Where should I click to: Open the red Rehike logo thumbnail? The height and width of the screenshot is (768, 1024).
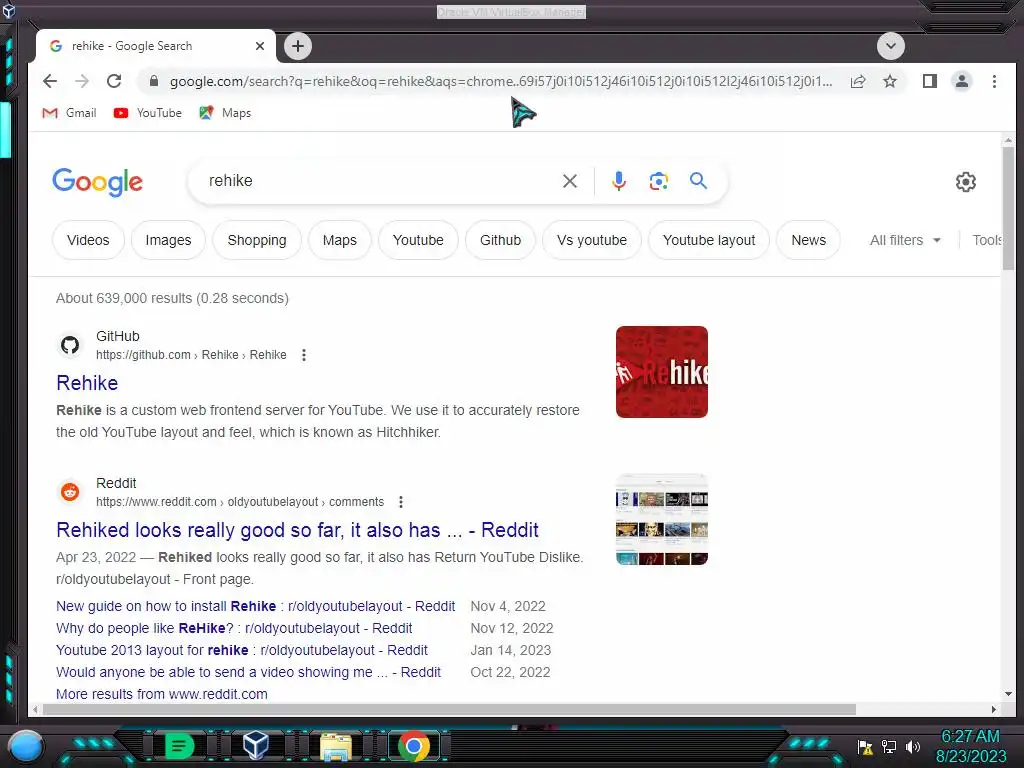tap(662, 372)
